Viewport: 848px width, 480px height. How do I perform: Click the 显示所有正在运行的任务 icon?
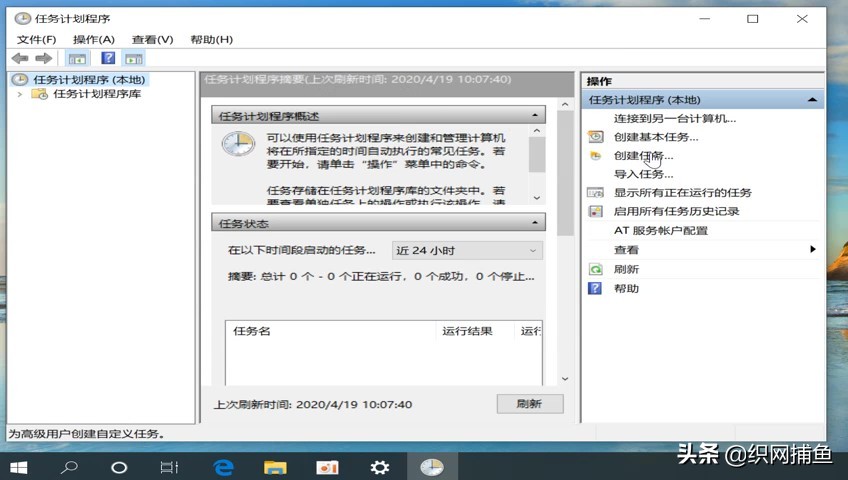595,192
